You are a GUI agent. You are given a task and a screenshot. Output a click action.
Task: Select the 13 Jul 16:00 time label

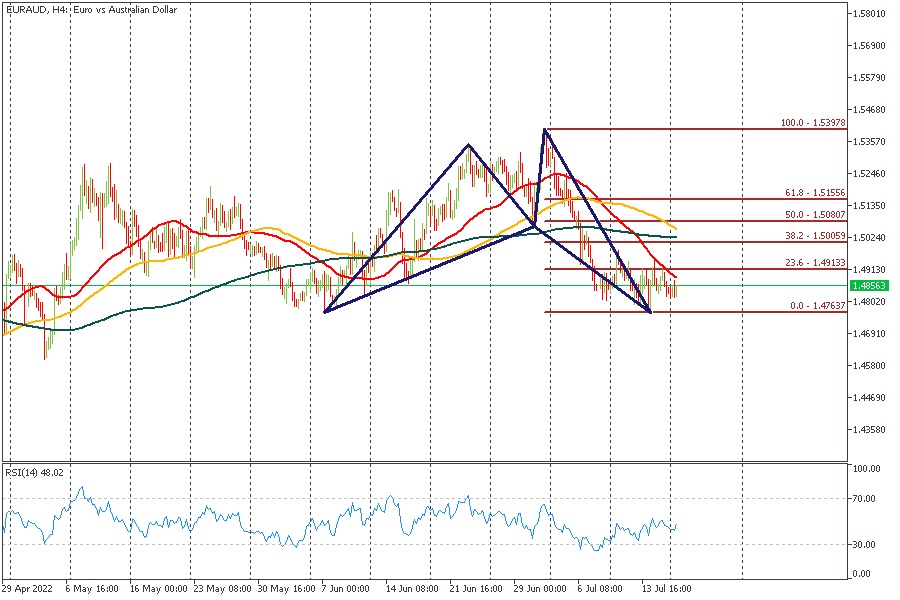[x=667, y=589]
